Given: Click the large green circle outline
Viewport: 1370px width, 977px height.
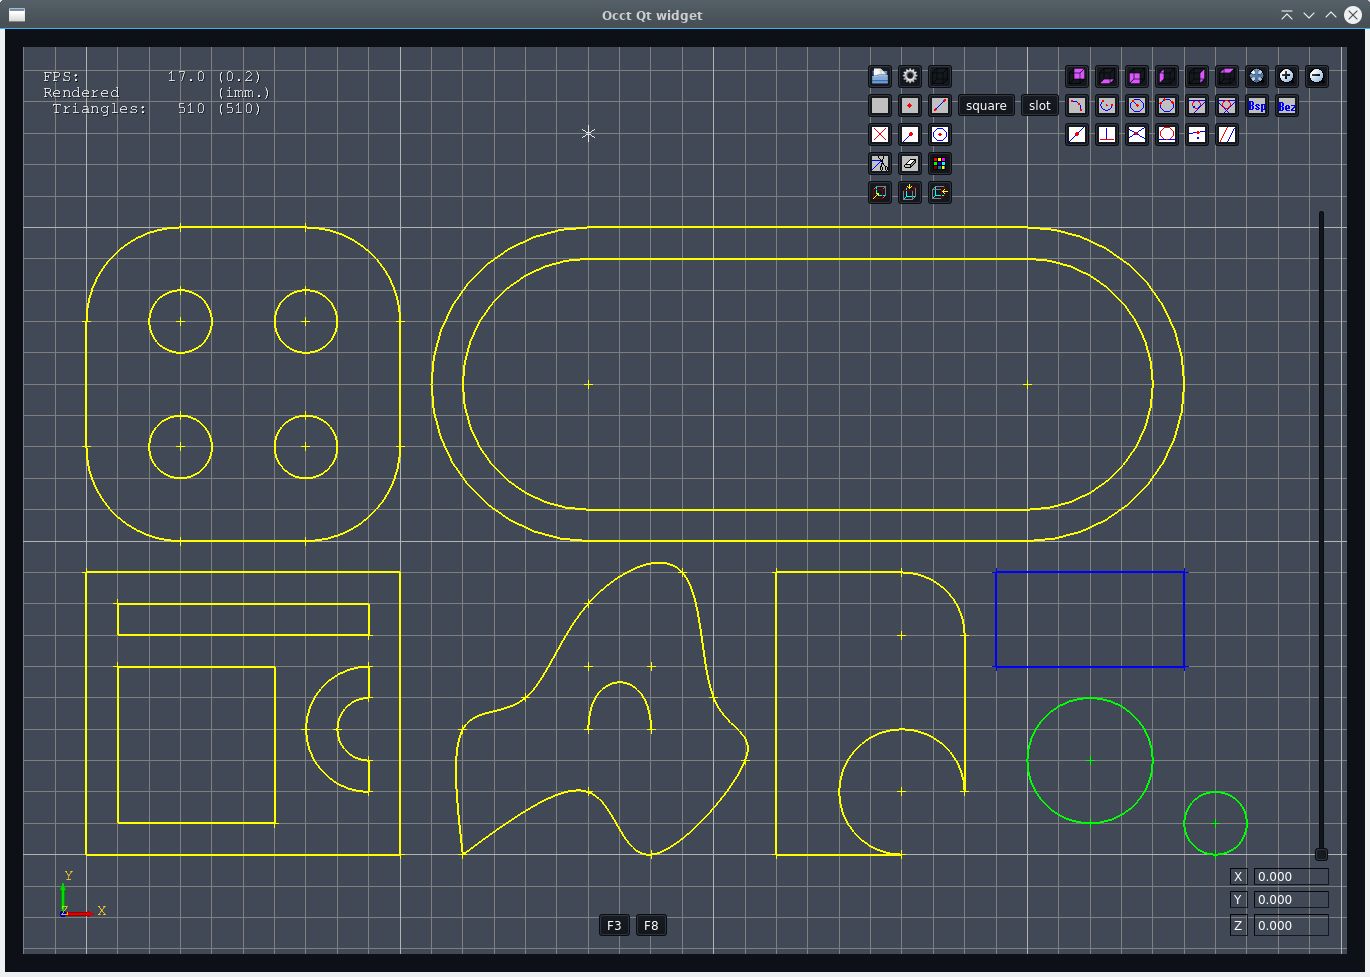Looking at the screenshot, I should [x=1090, y=760].
